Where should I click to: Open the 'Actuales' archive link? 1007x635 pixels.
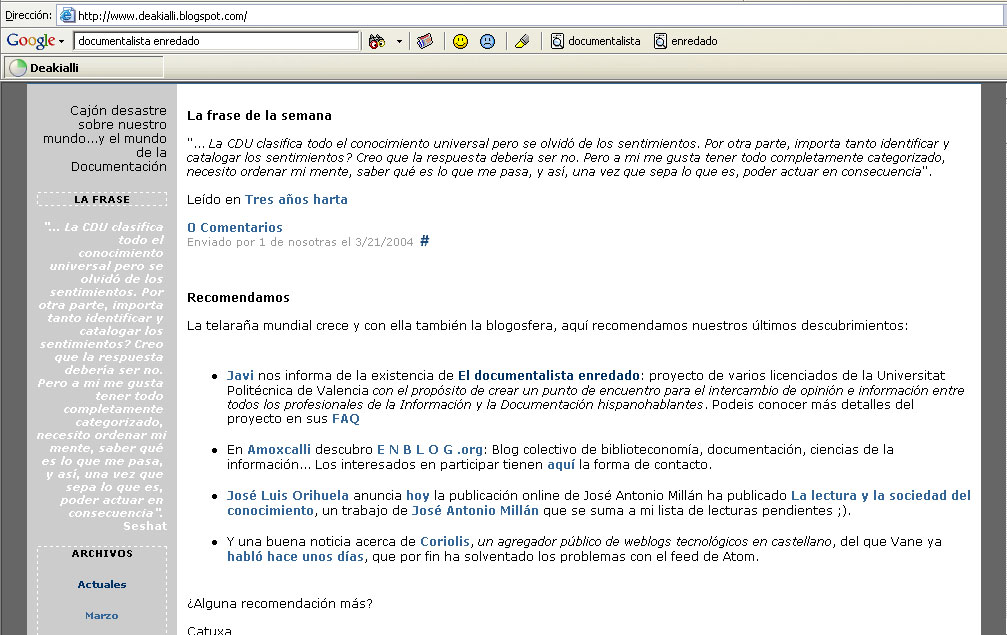(x=102, y=584)
